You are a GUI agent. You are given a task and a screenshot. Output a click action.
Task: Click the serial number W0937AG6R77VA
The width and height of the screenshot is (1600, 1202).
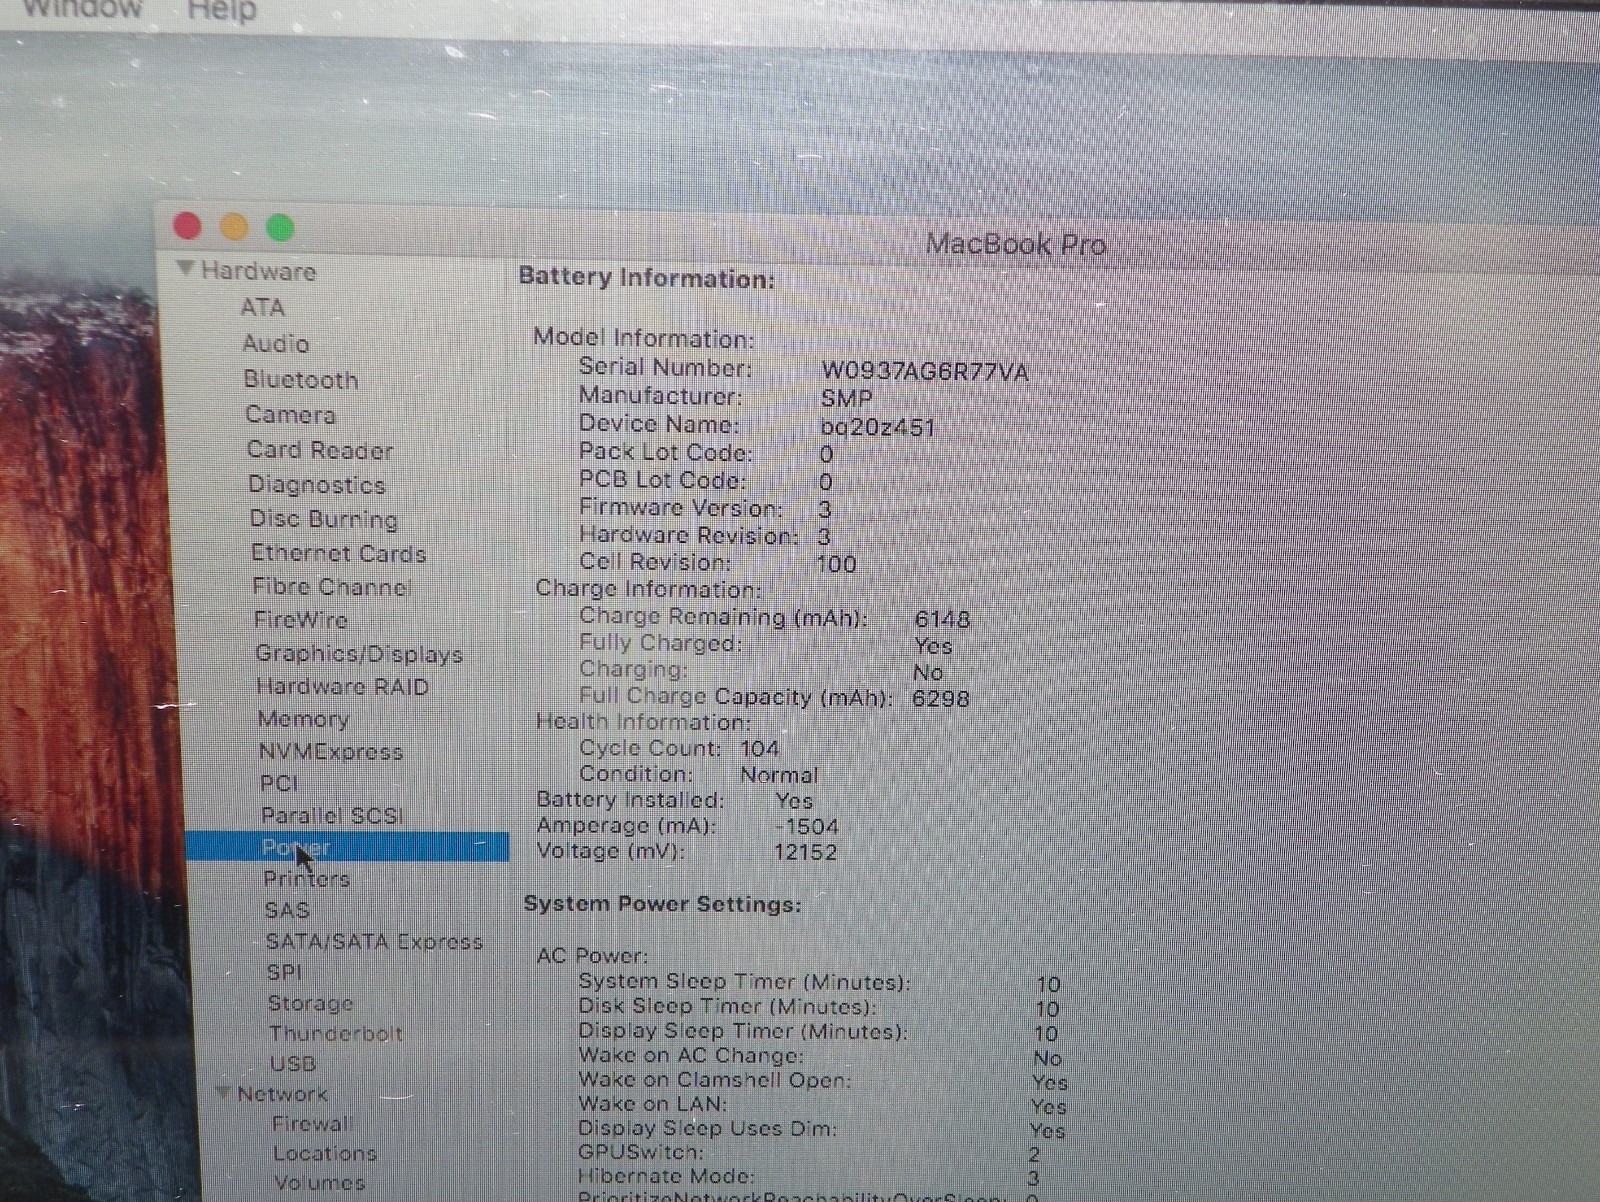click(x=925, y=372)
